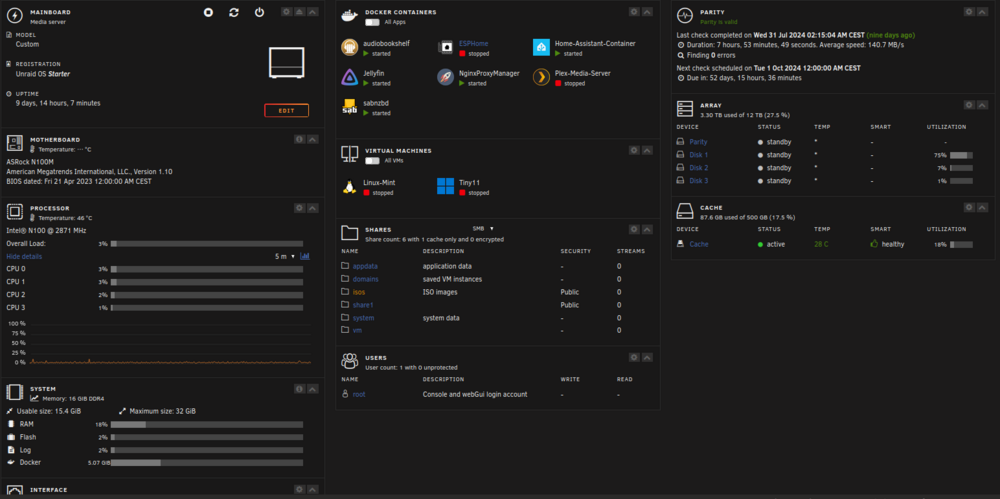Open Virtual Machines settings gear

pos(634,151)
